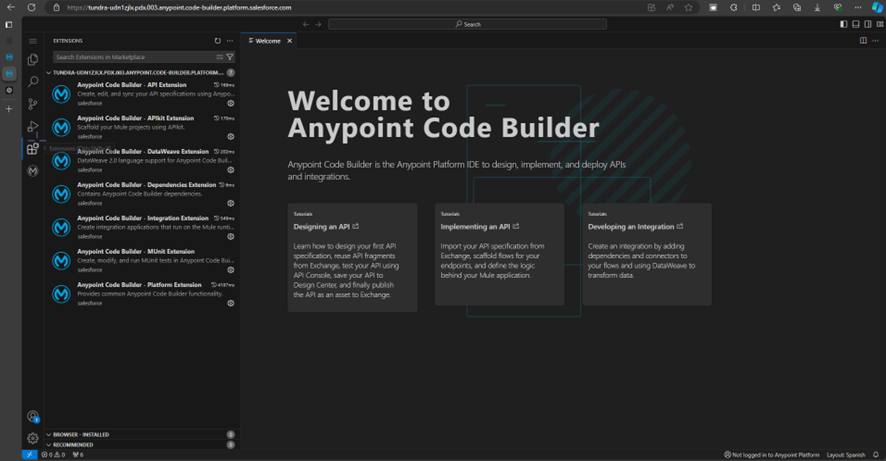Screen dimensions: 886x461
Task: Click Layout: Spanish in status bar
Action: [x=846, y=455]
